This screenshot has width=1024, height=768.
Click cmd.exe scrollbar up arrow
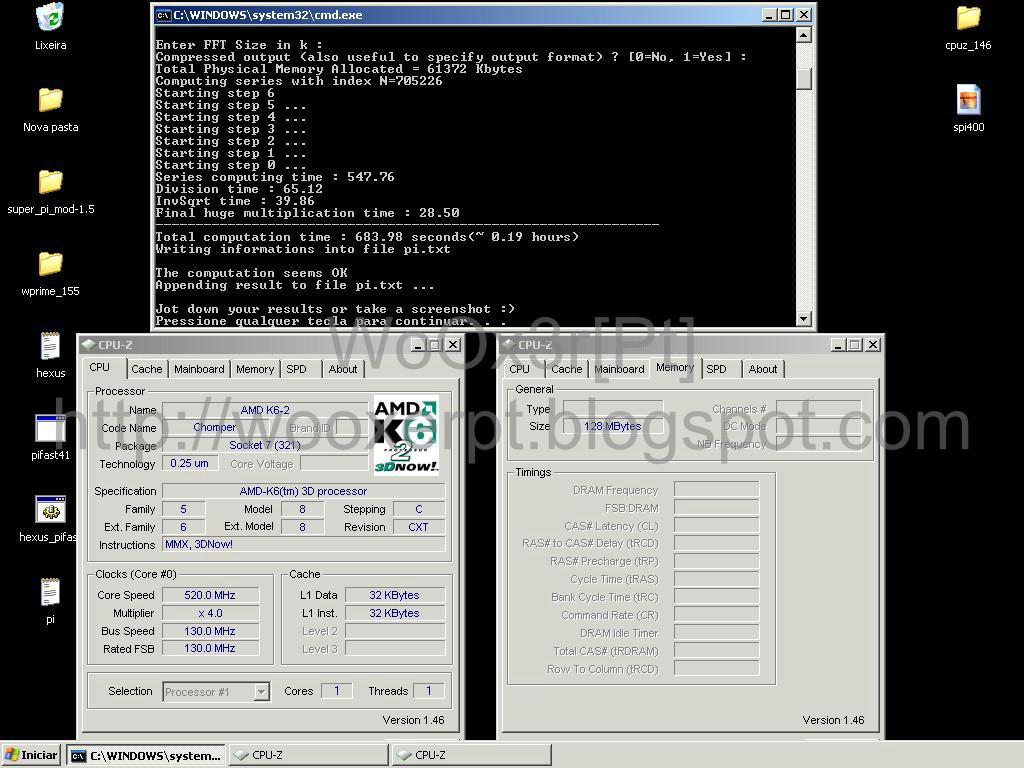pyautogui.click(x=804, y=34)
